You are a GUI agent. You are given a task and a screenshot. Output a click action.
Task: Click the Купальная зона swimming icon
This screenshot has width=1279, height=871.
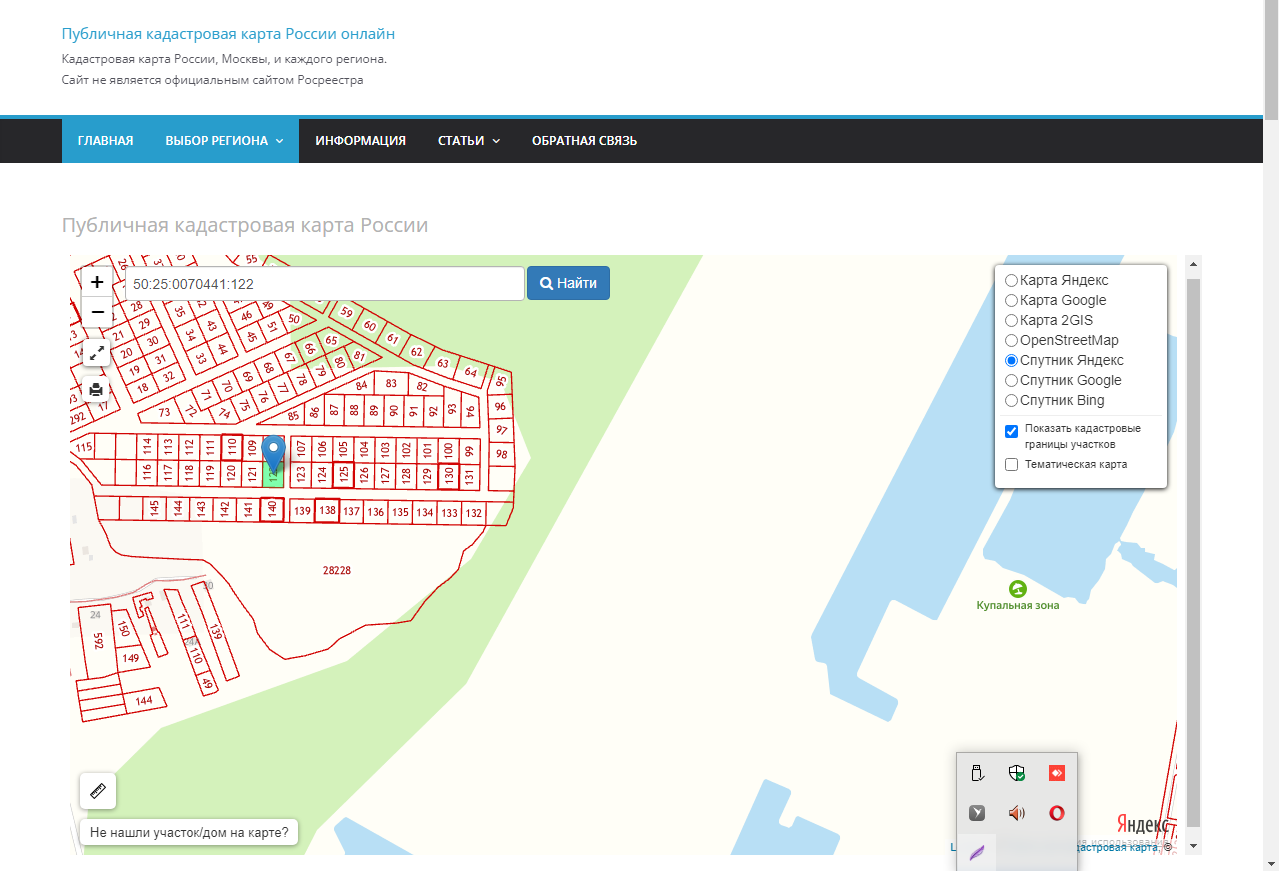coord(1017,588)
